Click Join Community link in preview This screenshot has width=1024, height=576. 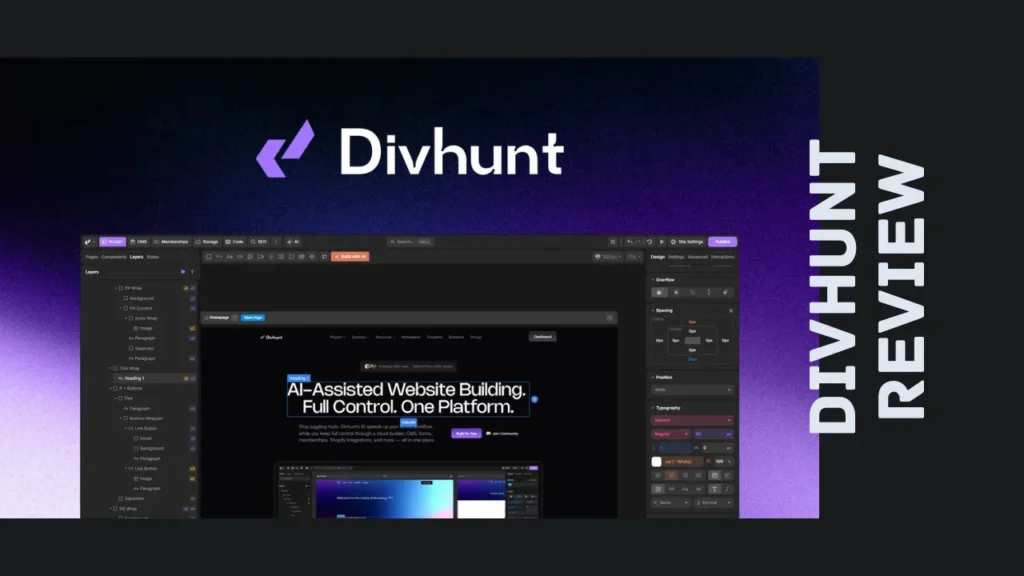[502, 433]
